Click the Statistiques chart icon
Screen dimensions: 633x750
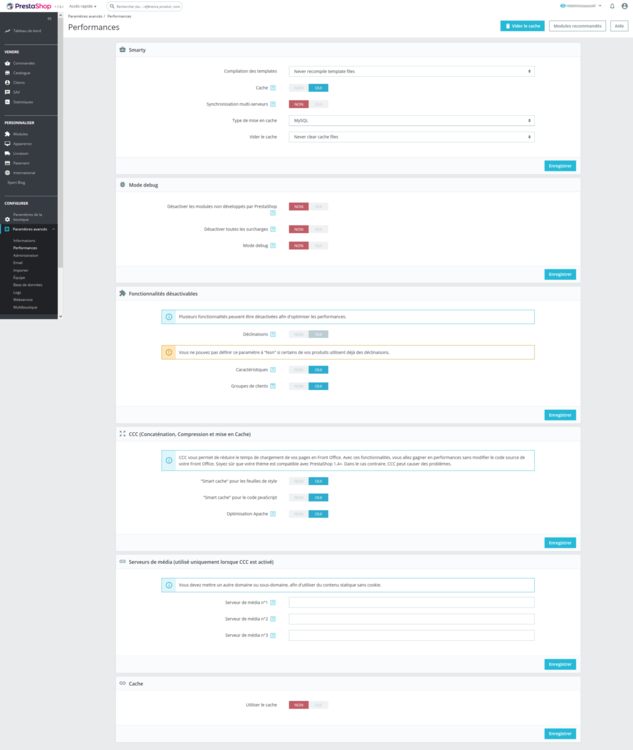[7, 102]
